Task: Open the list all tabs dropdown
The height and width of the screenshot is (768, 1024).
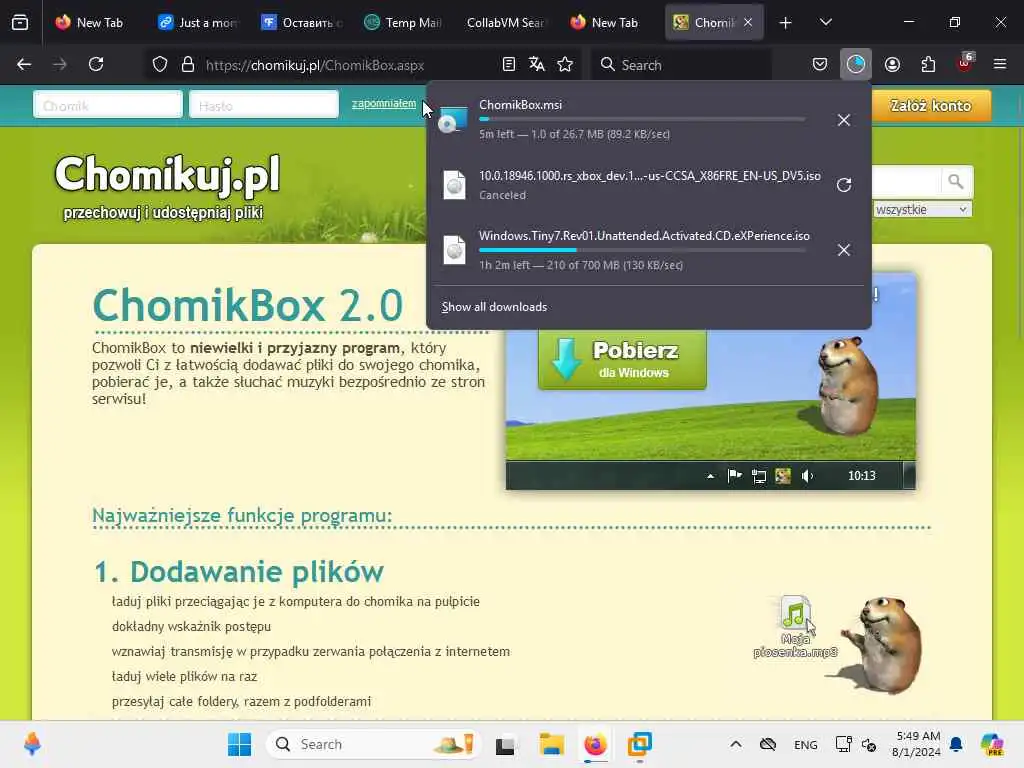Action: click(x=825, y=23)
